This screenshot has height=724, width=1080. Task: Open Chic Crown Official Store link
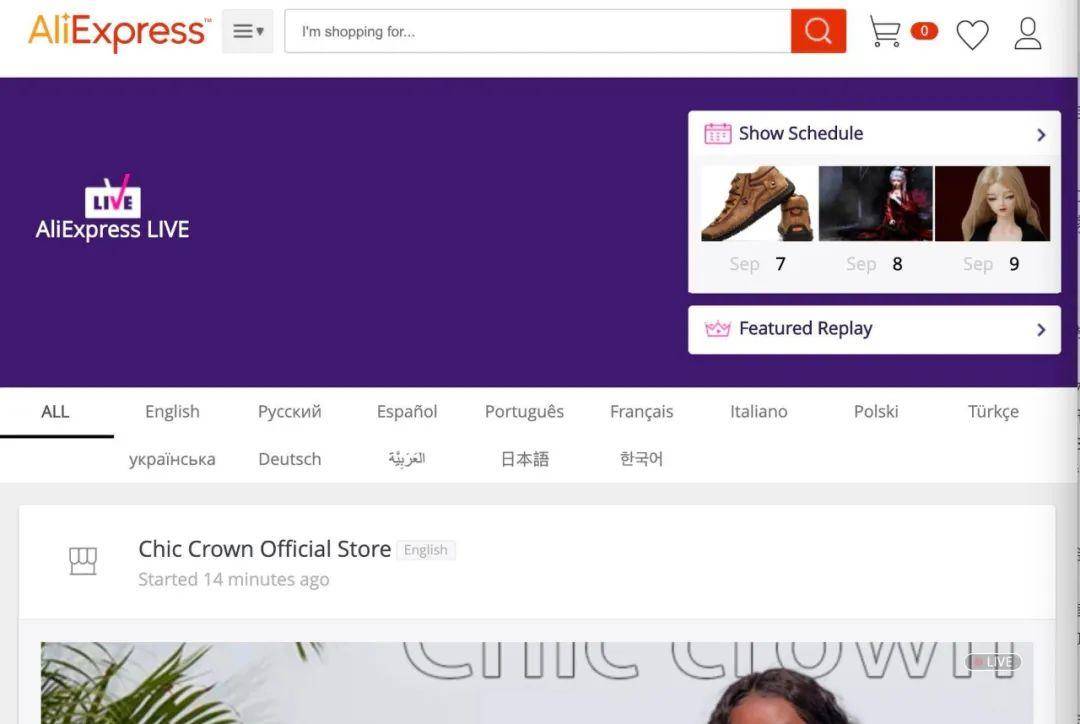(264, 549)
